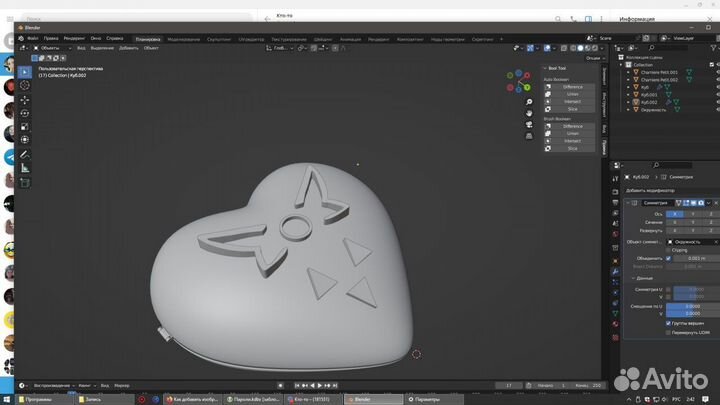Collapse the Bool Tool panel
The width and height of the screenshot is (720, 405).
pos(546,68)
